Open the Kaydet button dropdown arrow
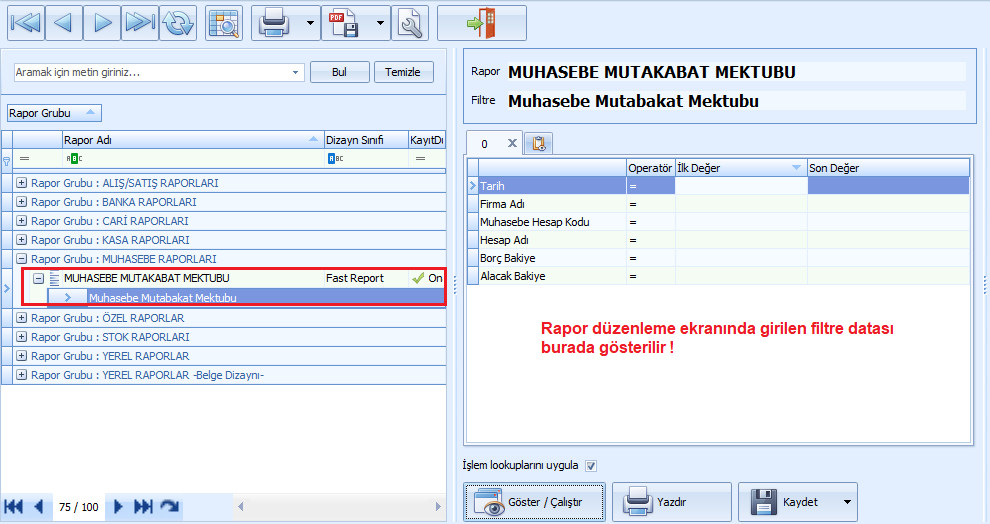This screenshot has width=990, height=524. coord(848,502)
